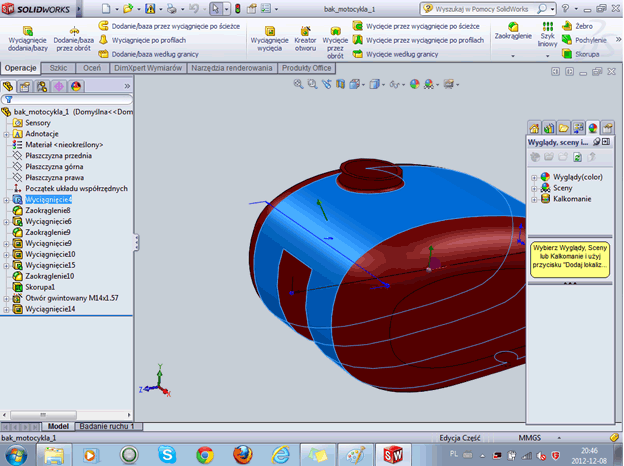The image size is (624, 466).
Task: Expand the Adnotacje tree node
Action: [x=6, y=135]
